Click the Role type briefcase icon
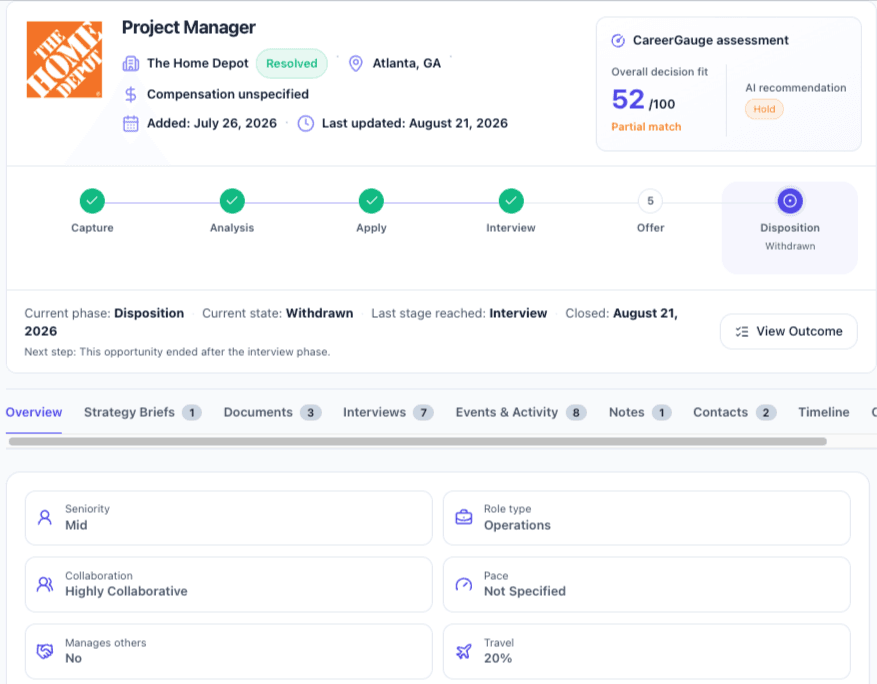877x684 pixels. point(464,518)
